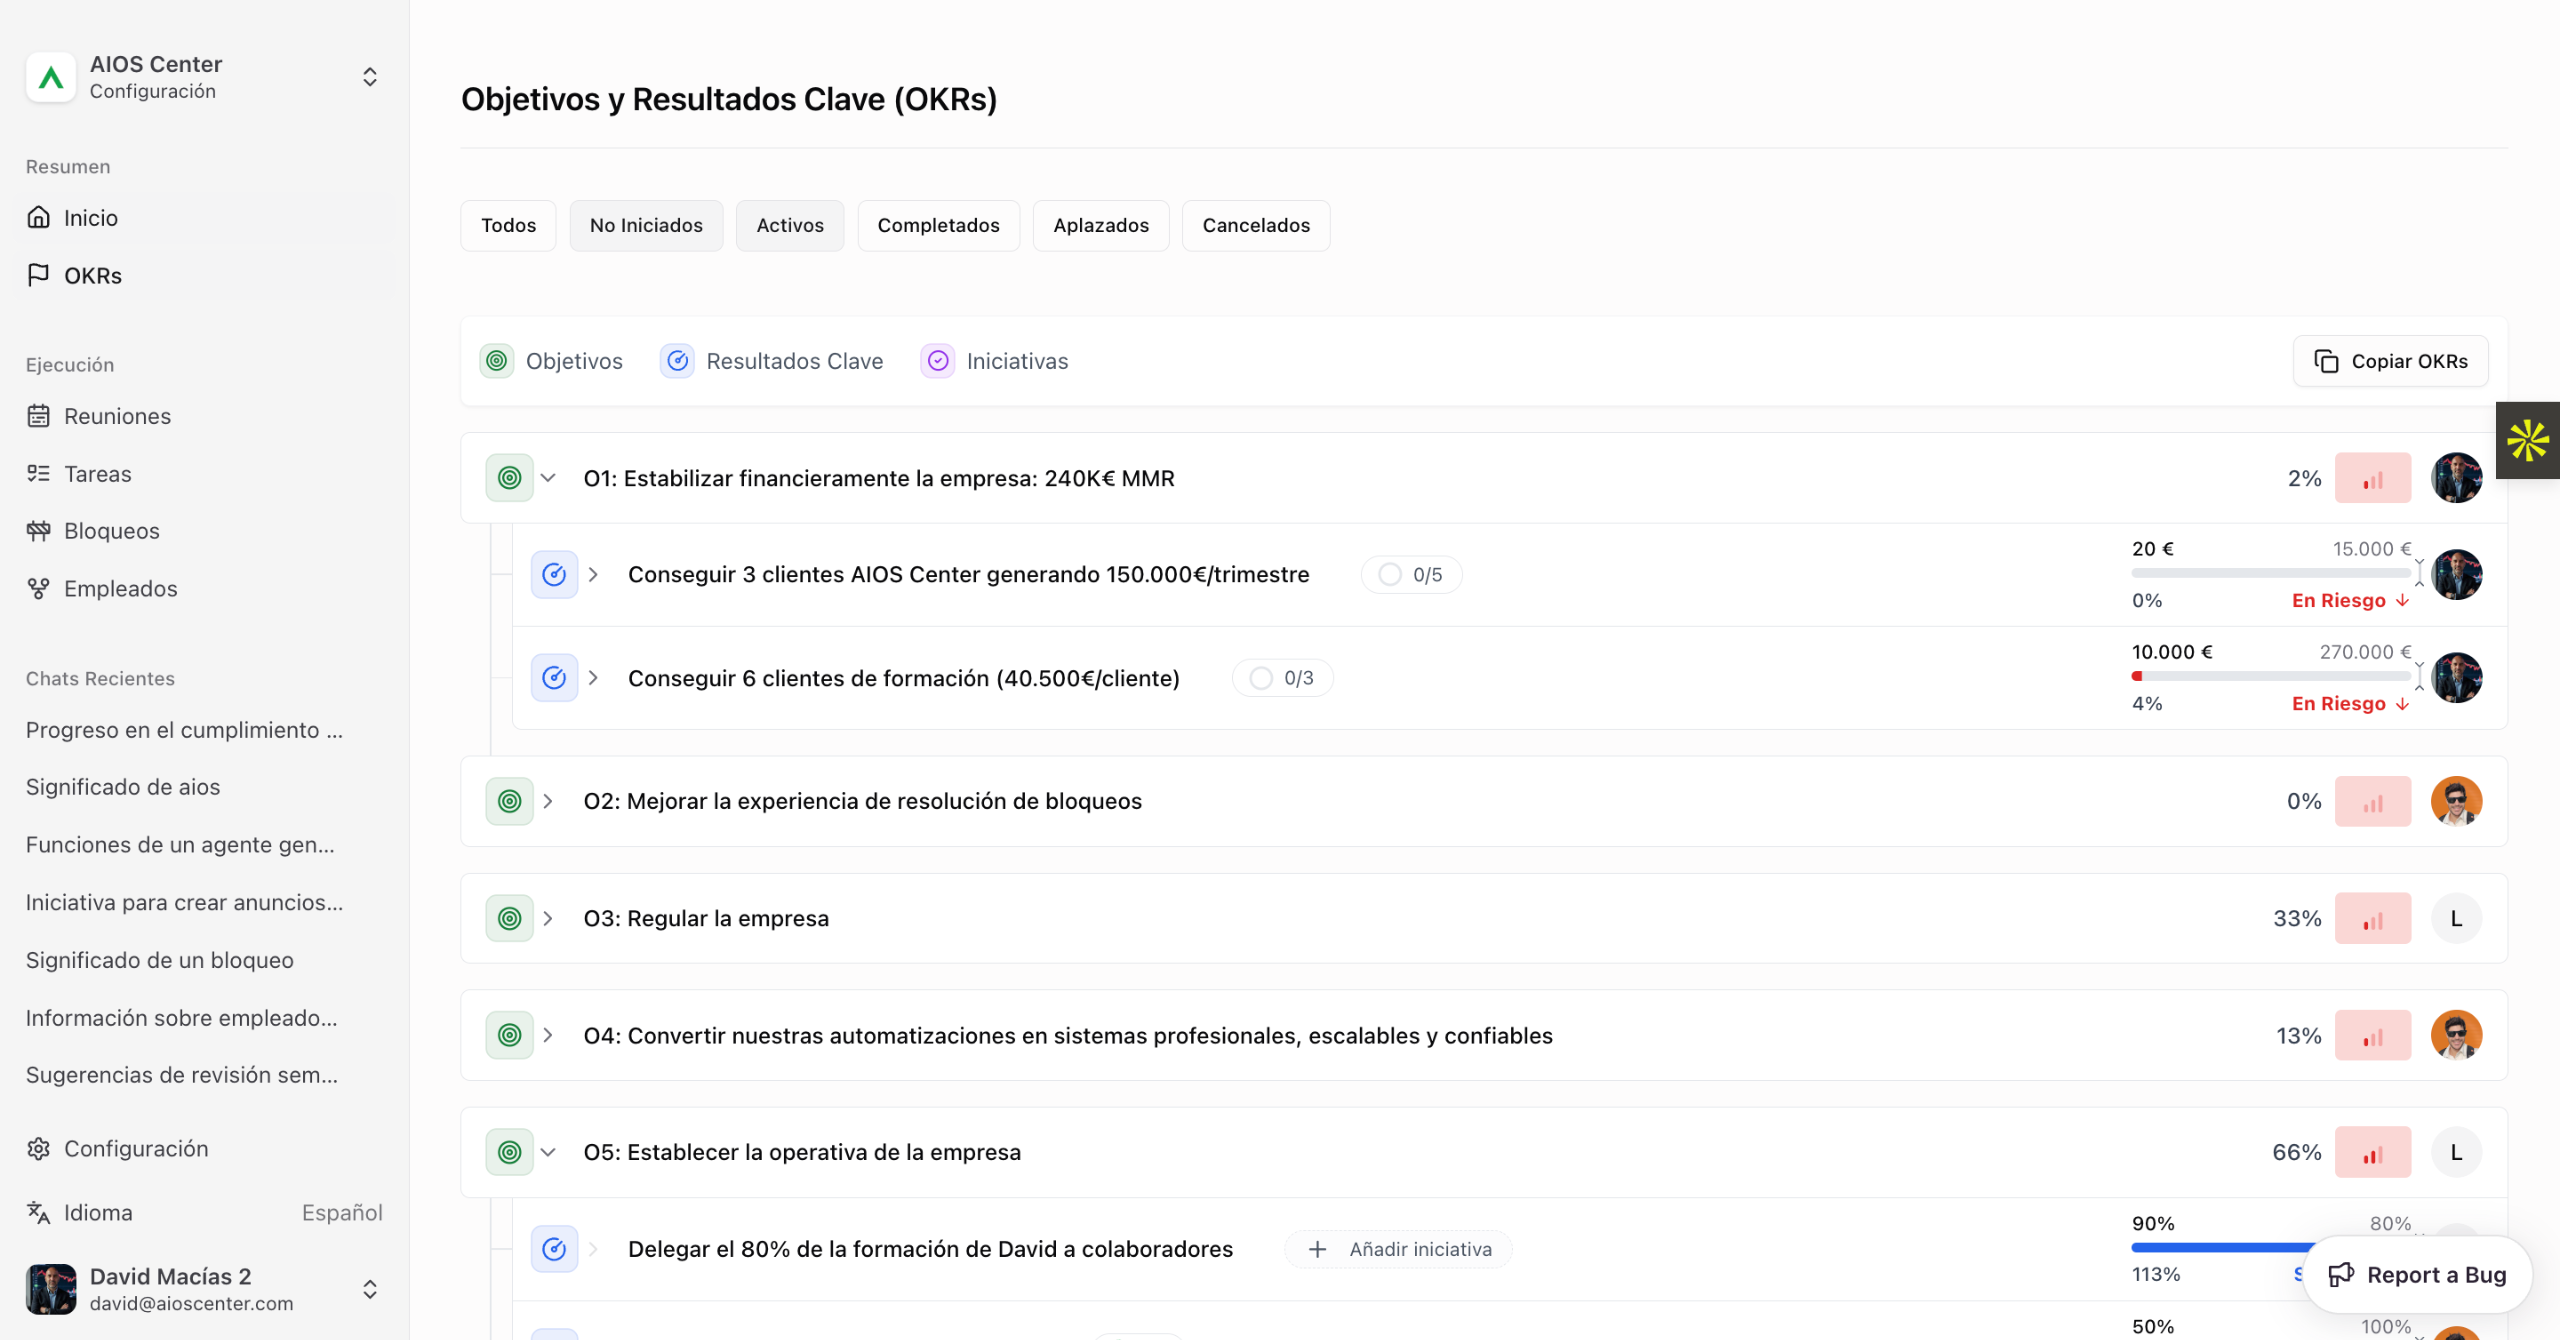Open the AIOS Center workspace switcher
Image resolution: width=2560 pixels, height=1340 pixels.
[x=369, y=77]
